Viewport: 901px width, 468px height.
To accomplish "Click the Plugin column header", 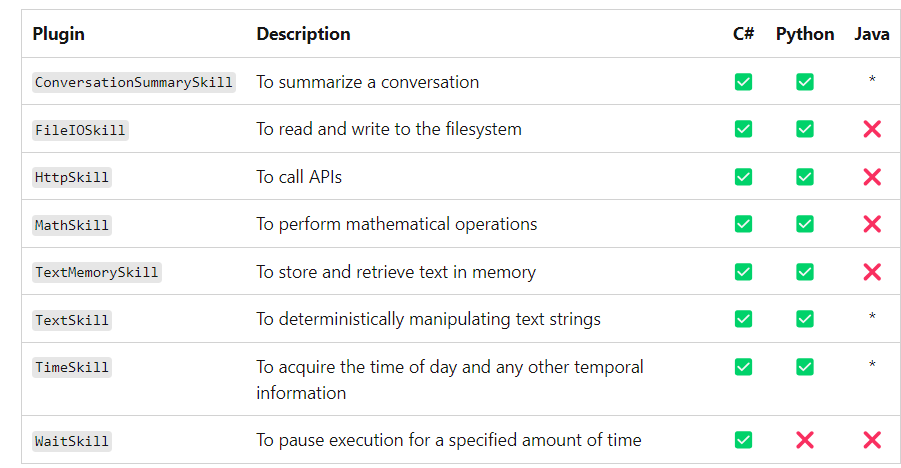I will click(x=59, y=34).
